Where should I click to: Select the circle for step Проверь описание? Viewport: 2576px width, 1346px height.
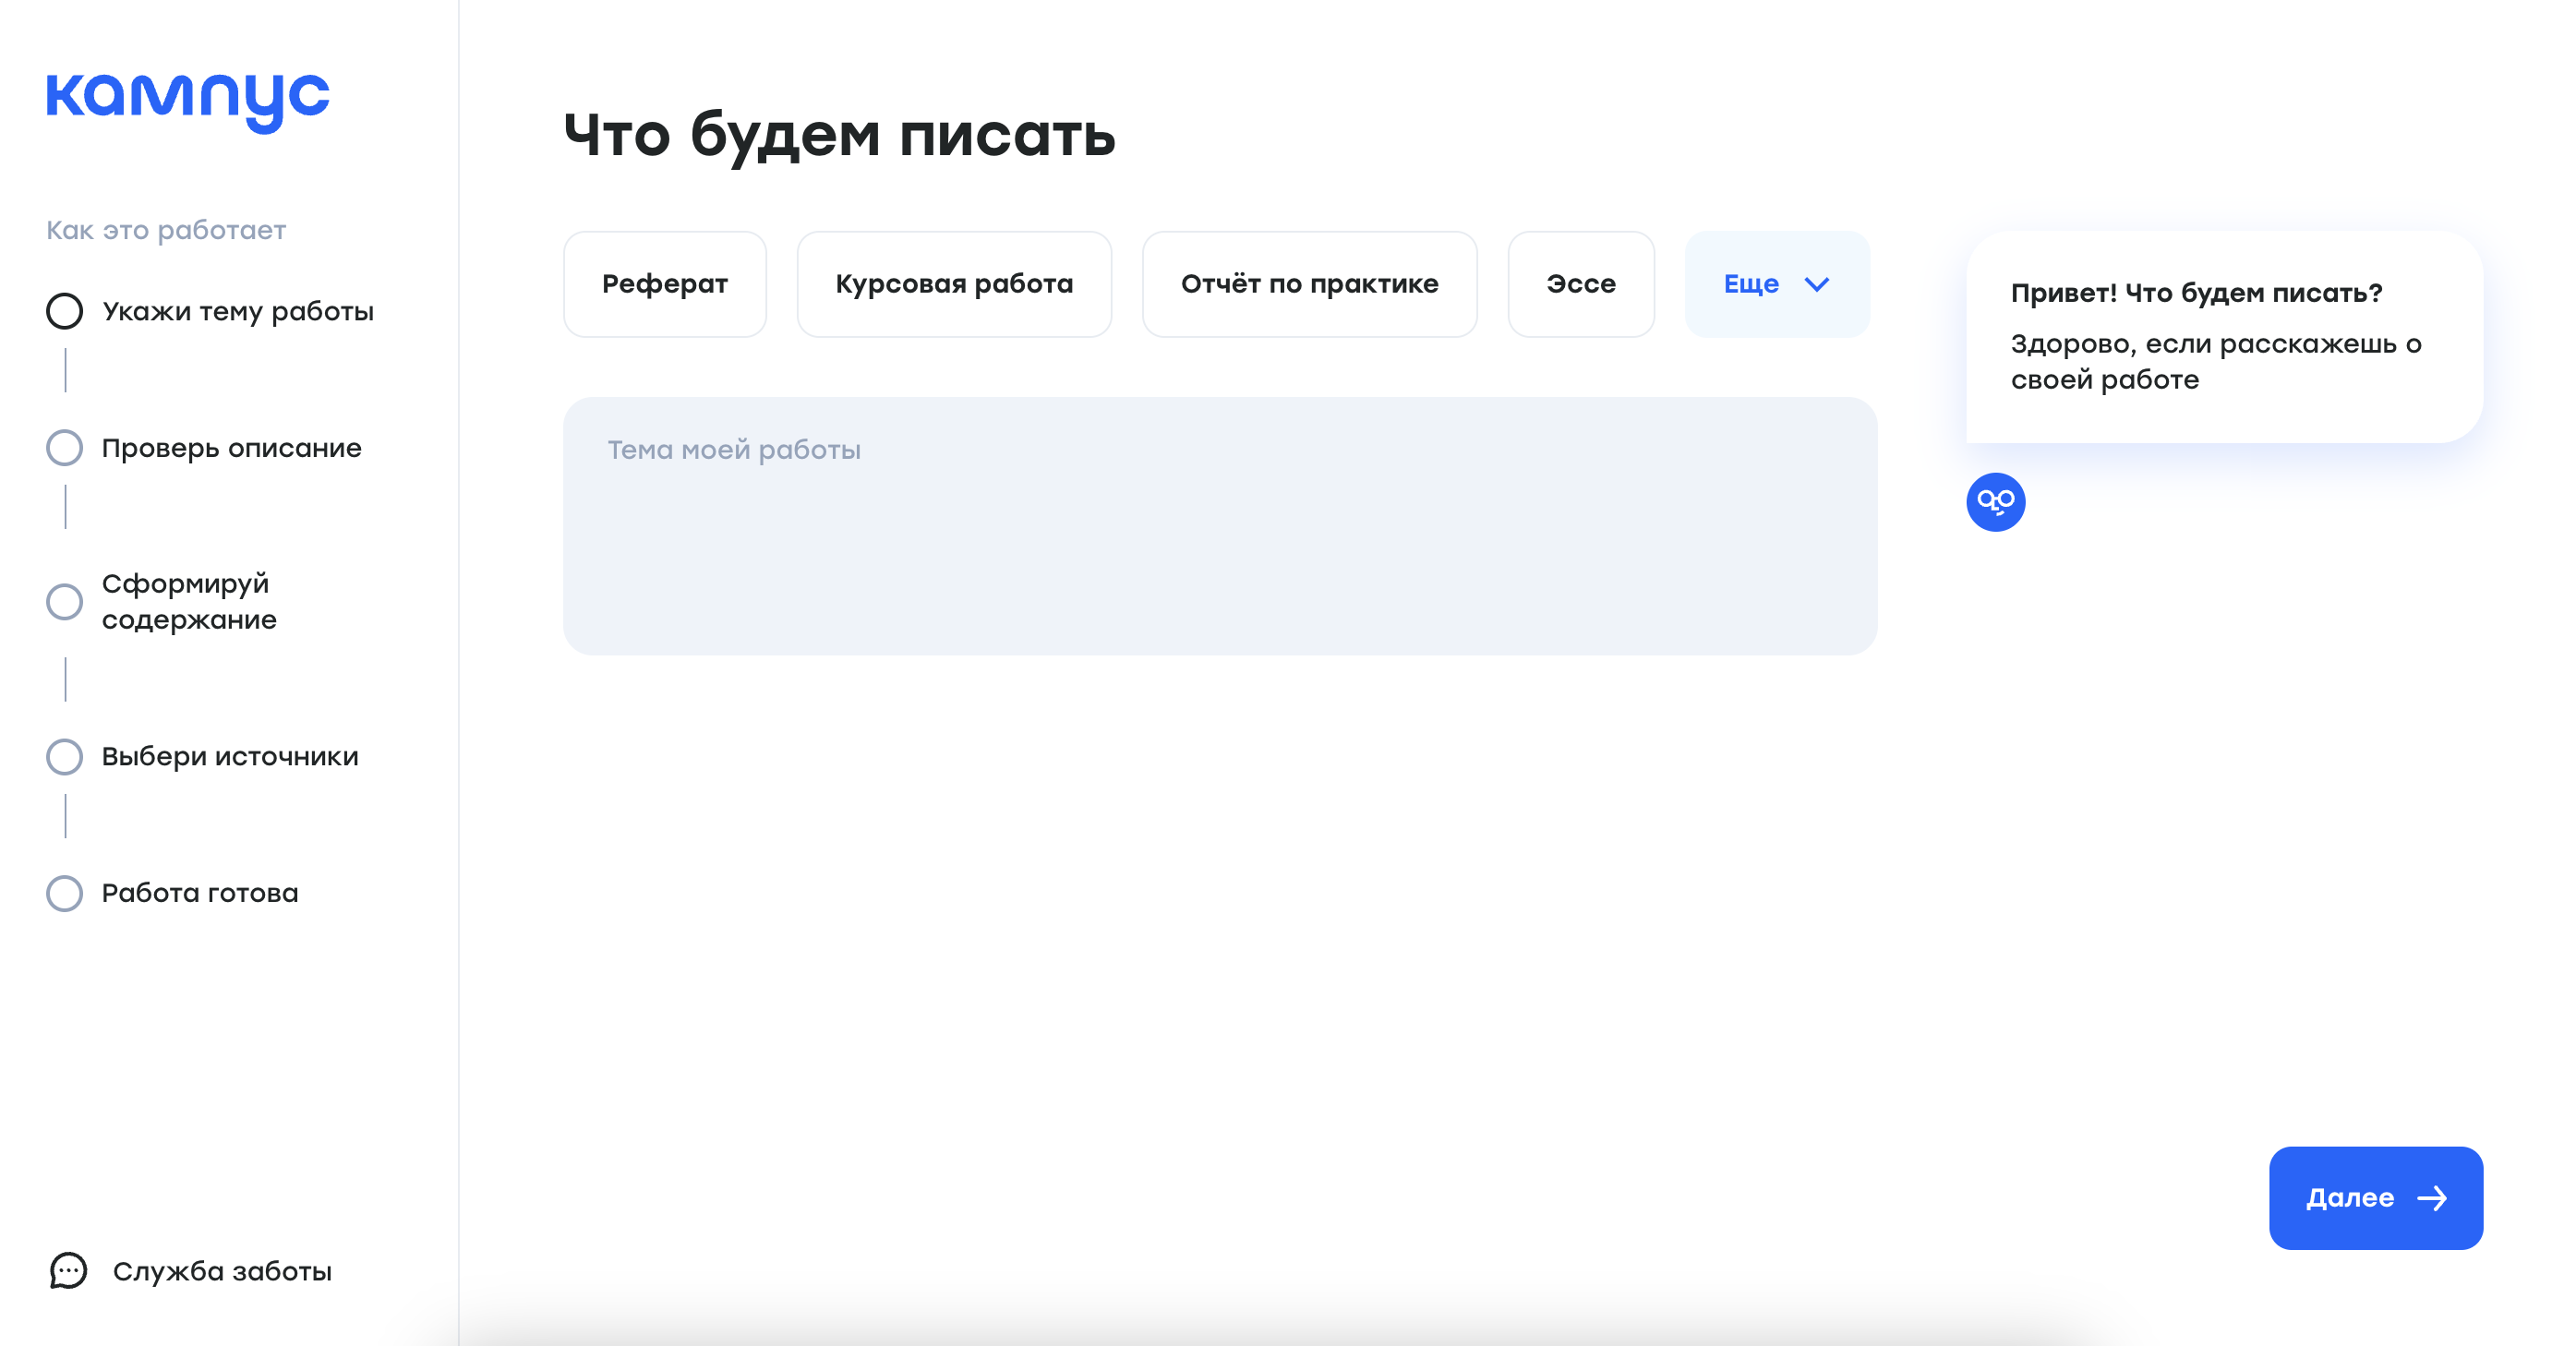[65, 448]
